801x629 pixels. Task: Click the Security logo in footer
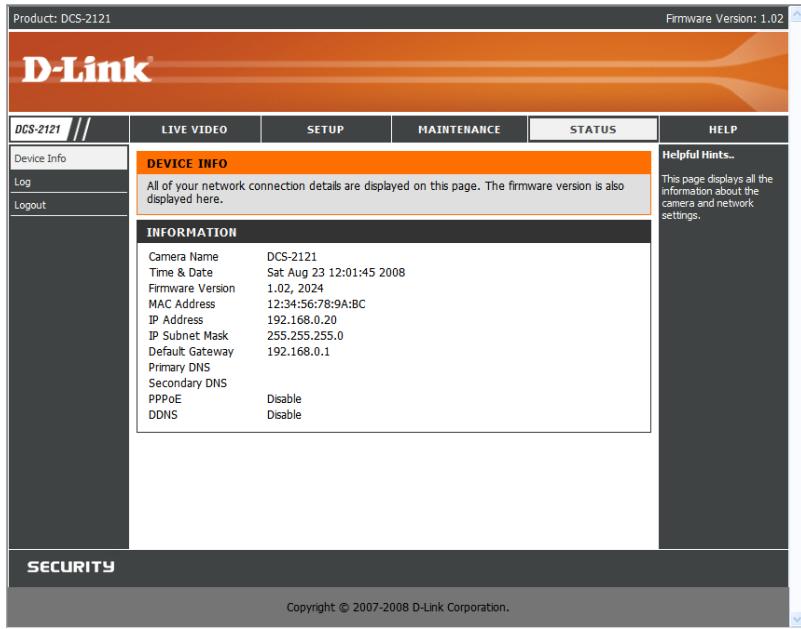pos(70,567)
